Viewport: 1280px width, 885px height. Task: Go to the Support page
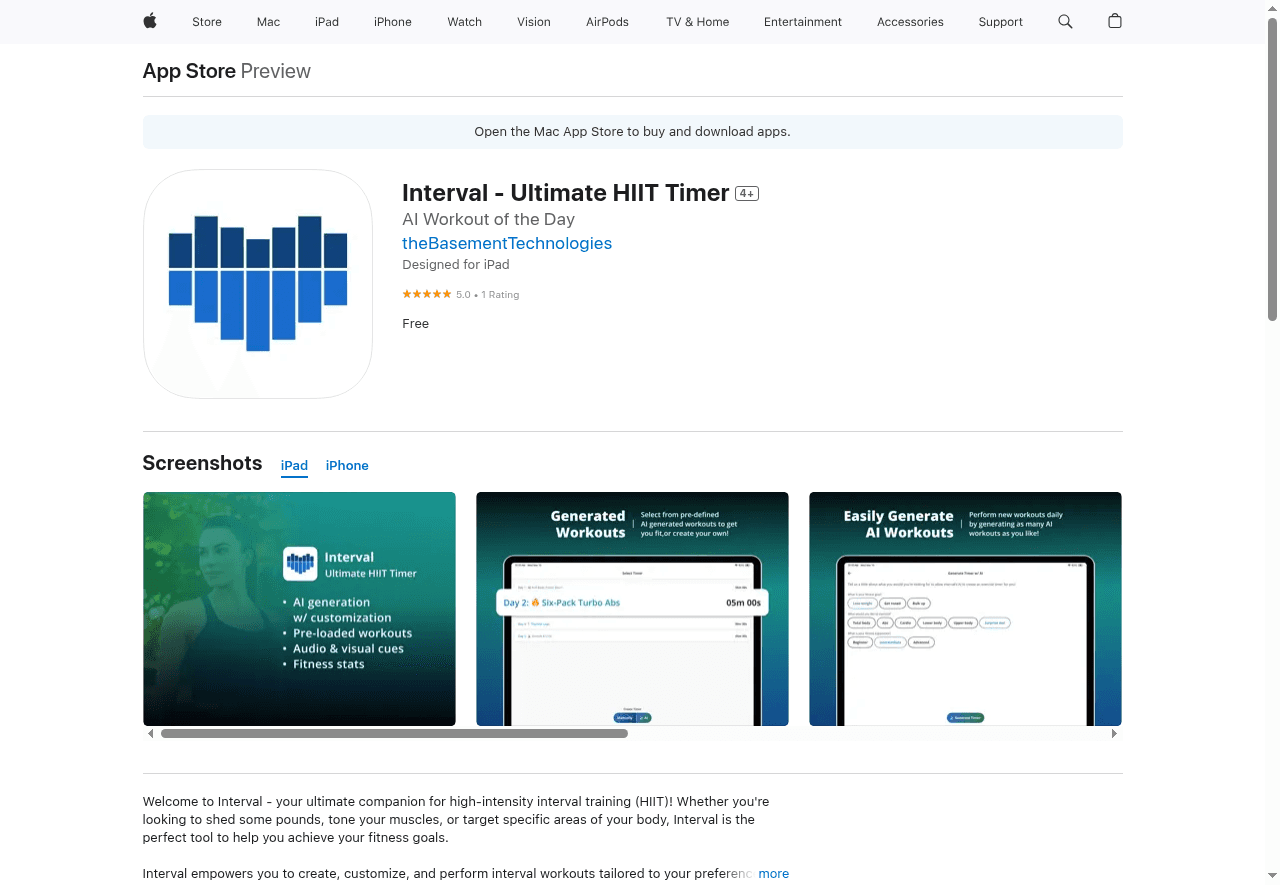[1000, 22]
